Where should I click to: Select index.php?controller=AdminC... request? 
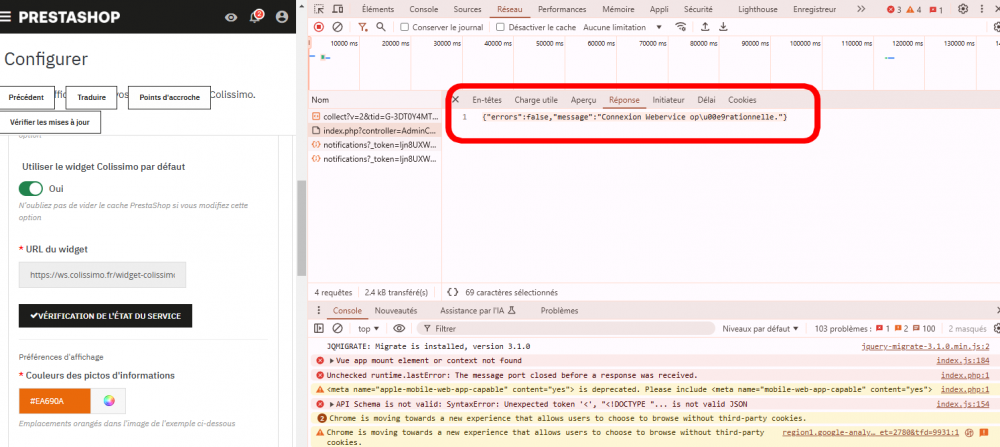pos(374,130)
